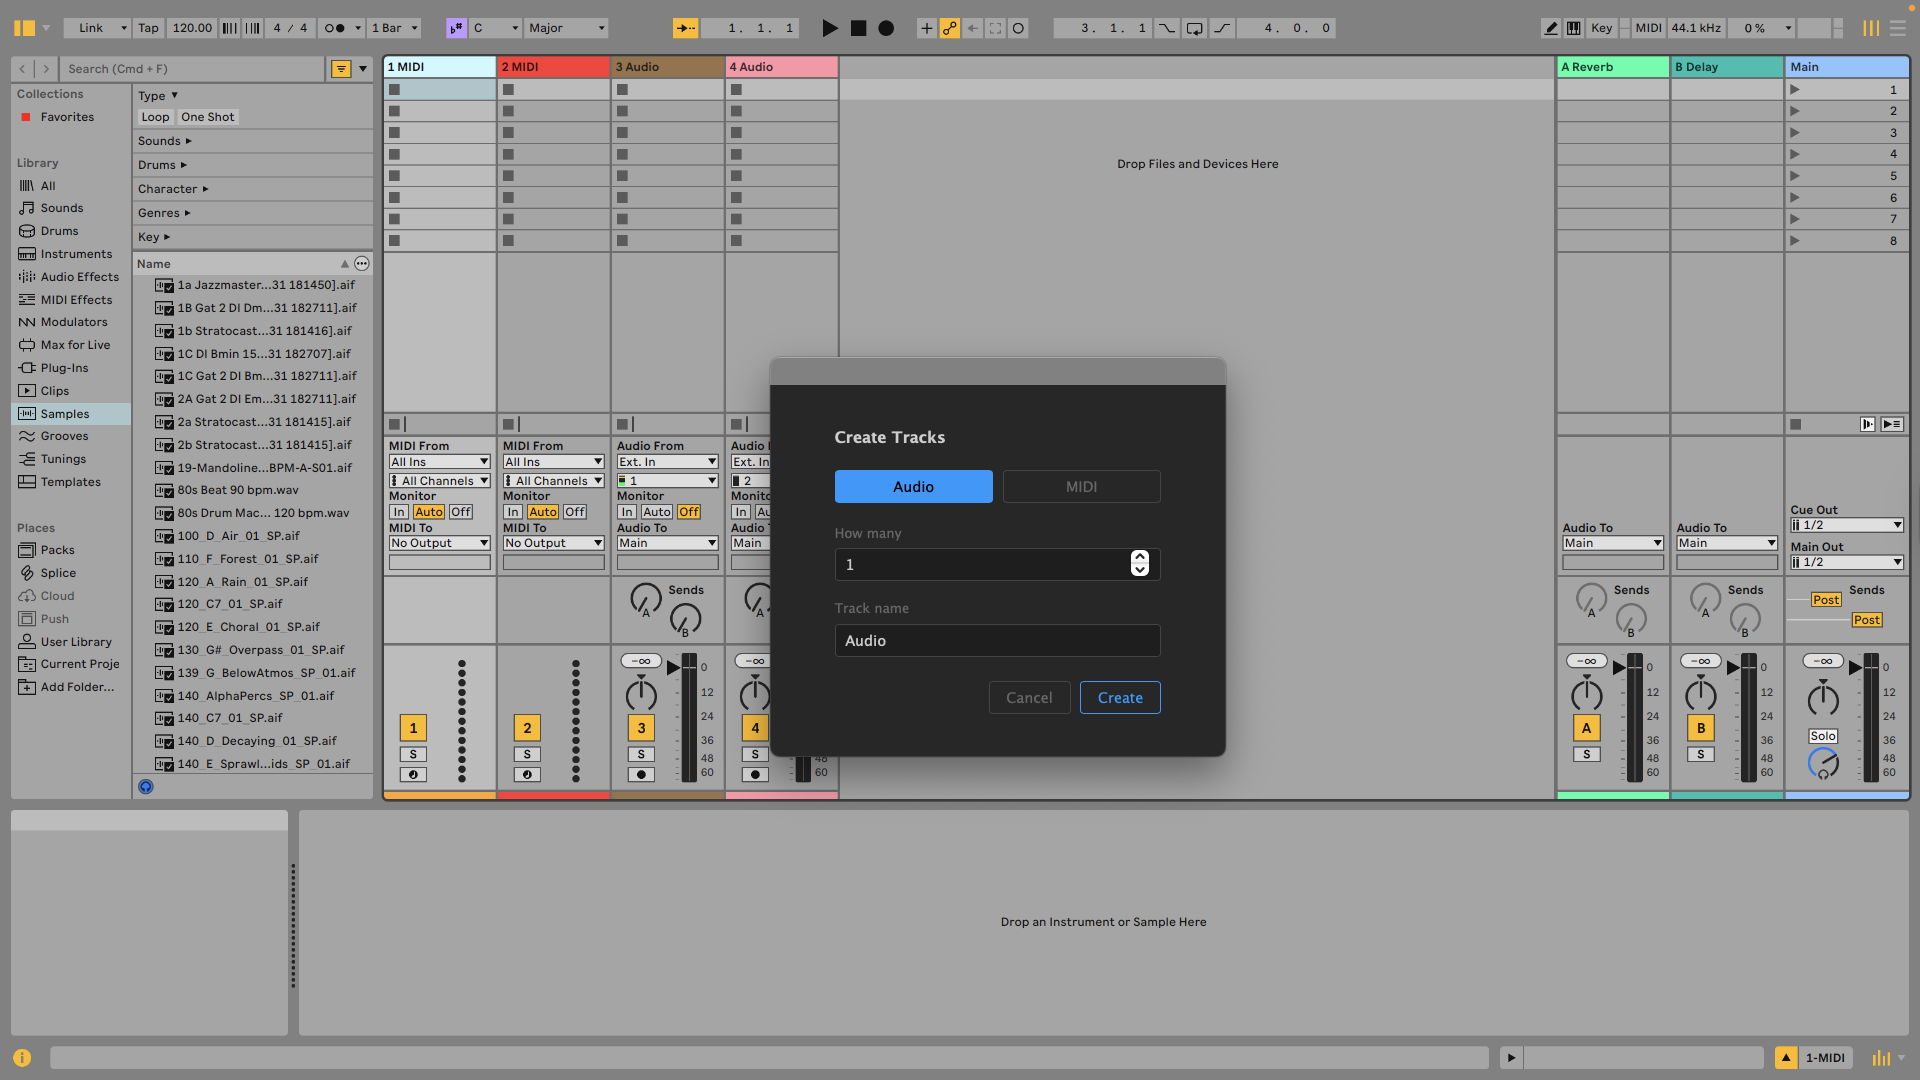Open the Cue Out 1/2 dropdown
Viewport: 1920px width, 1080px height.
pyautogui.click(x=1846, y=525)
